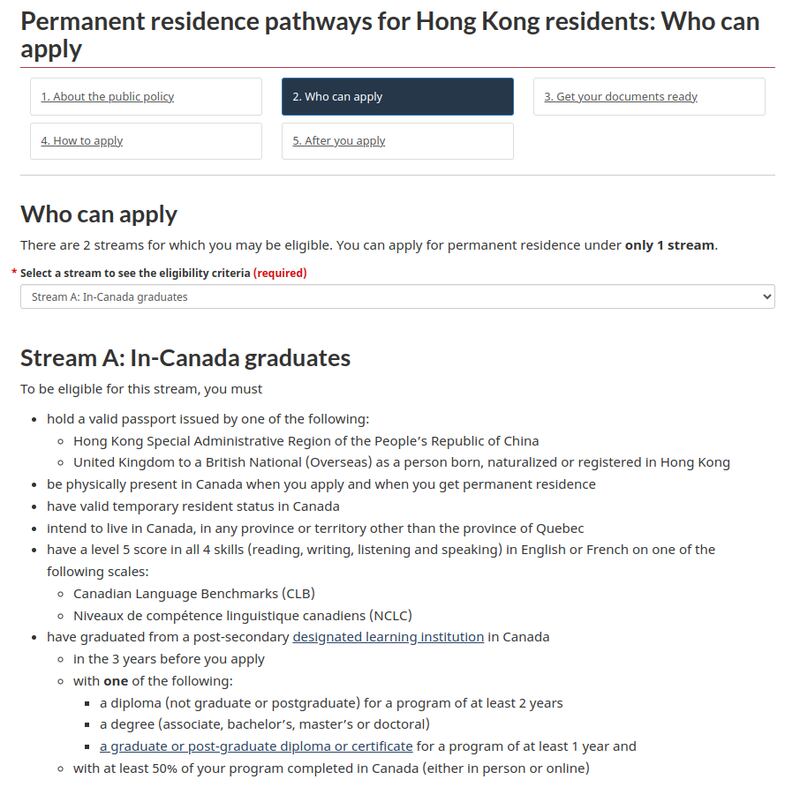Navigate to "5. After you apply"
This screenshot has height=787, width=800.
(x=339, y=141)
